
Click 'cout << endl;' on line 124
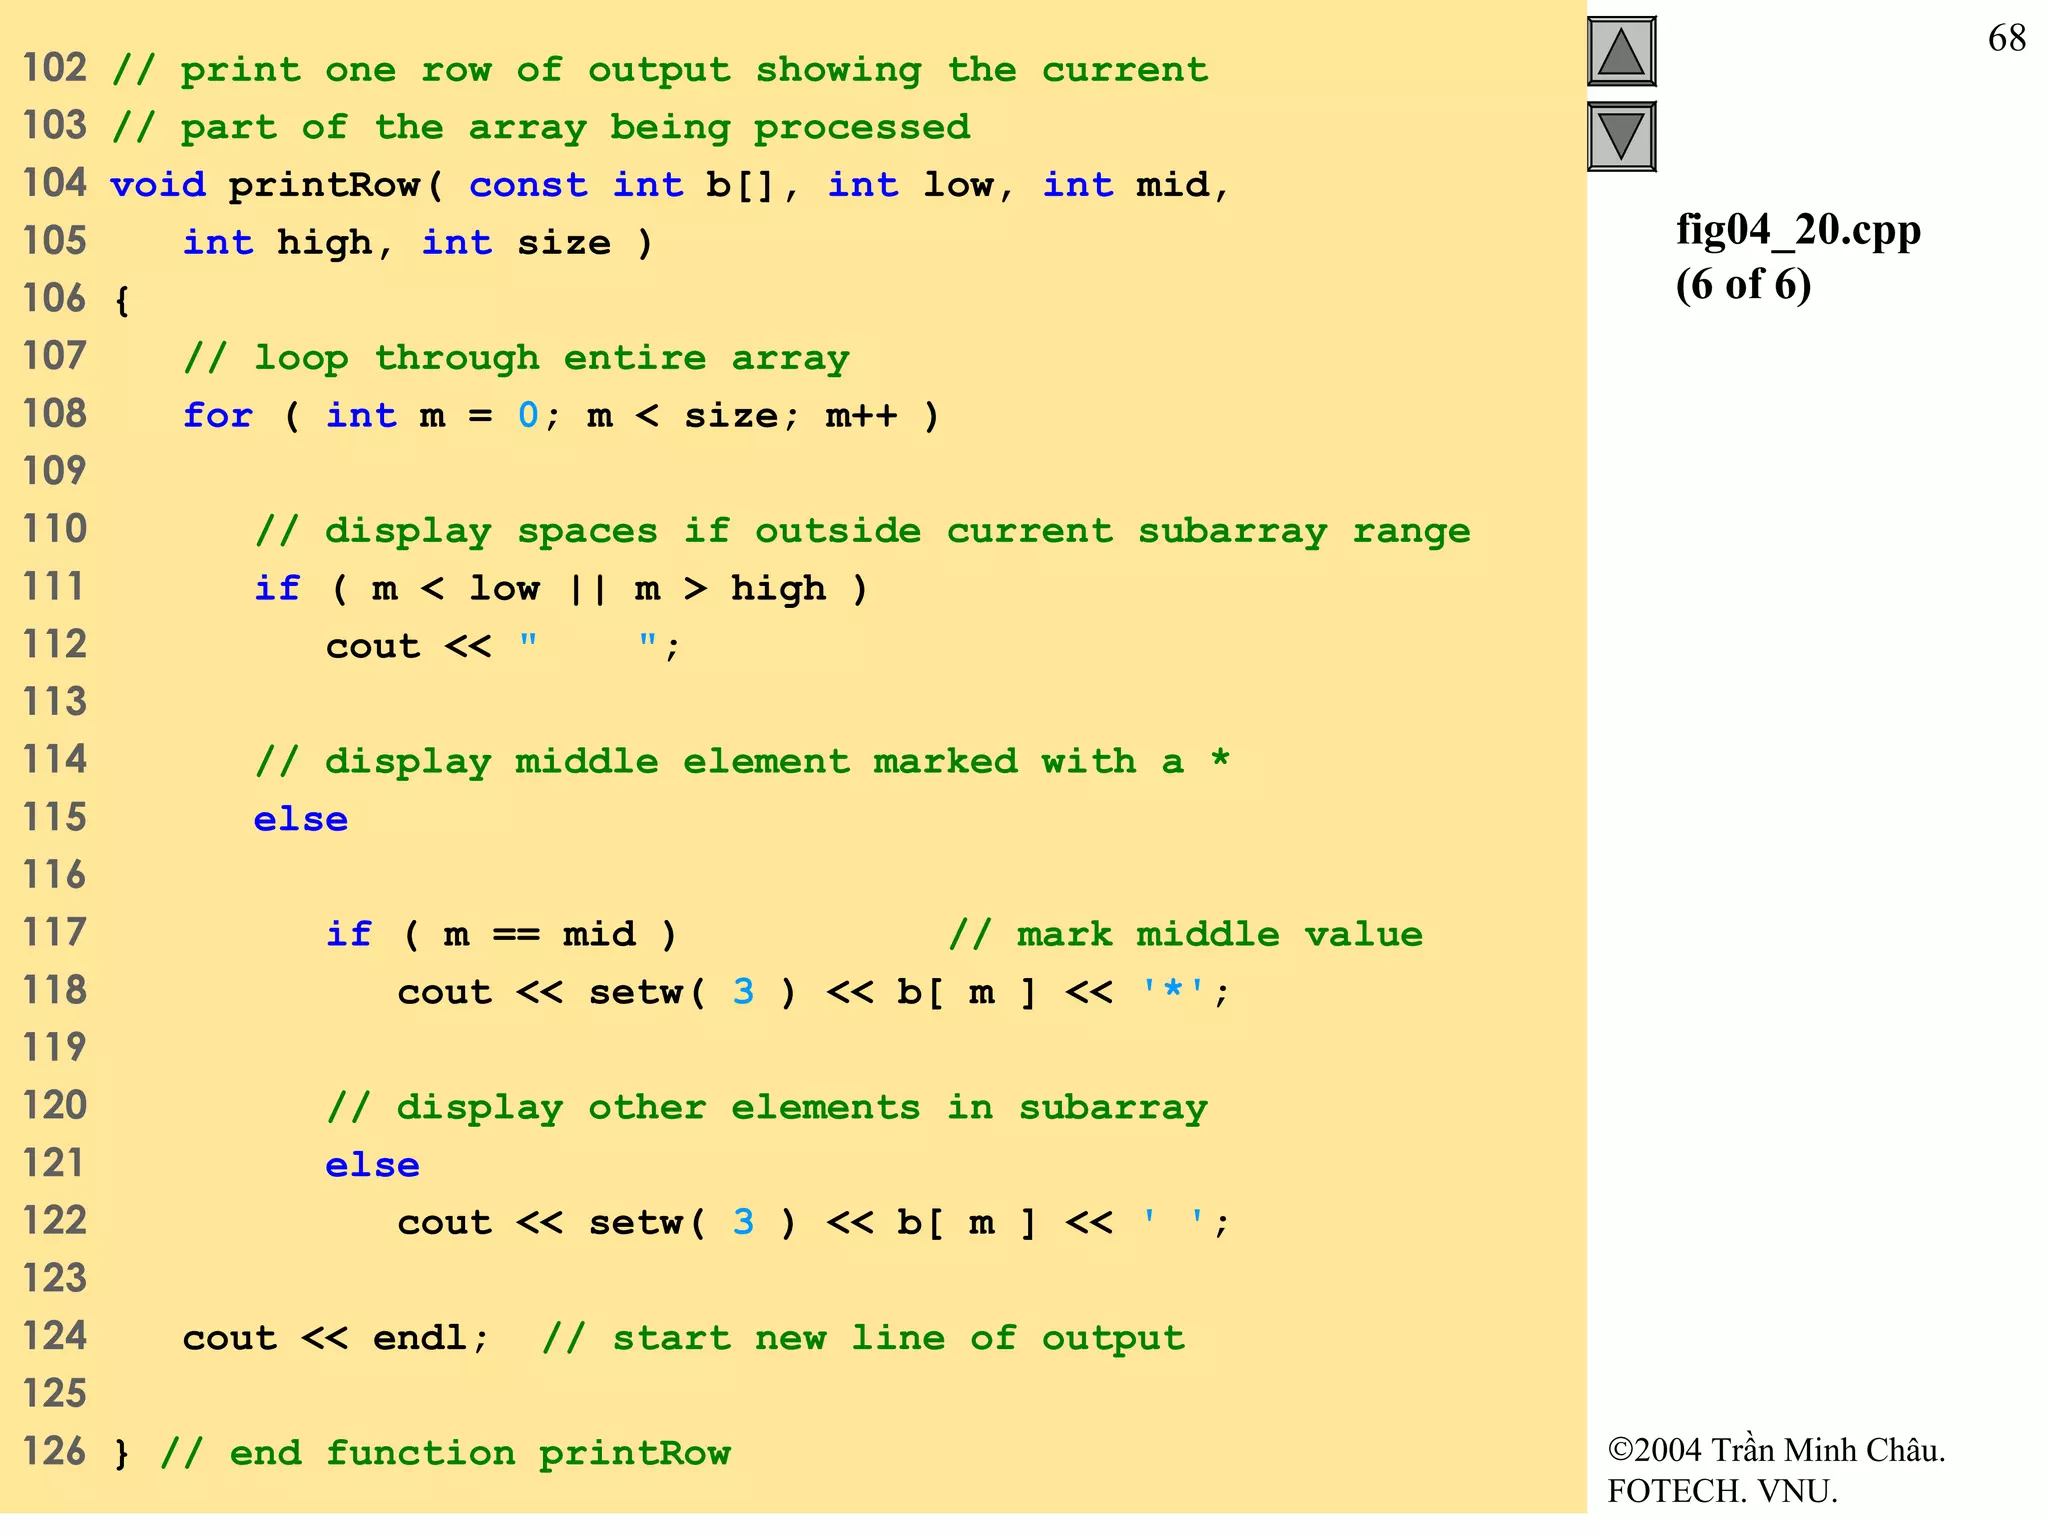click(x=336, y=1339)
